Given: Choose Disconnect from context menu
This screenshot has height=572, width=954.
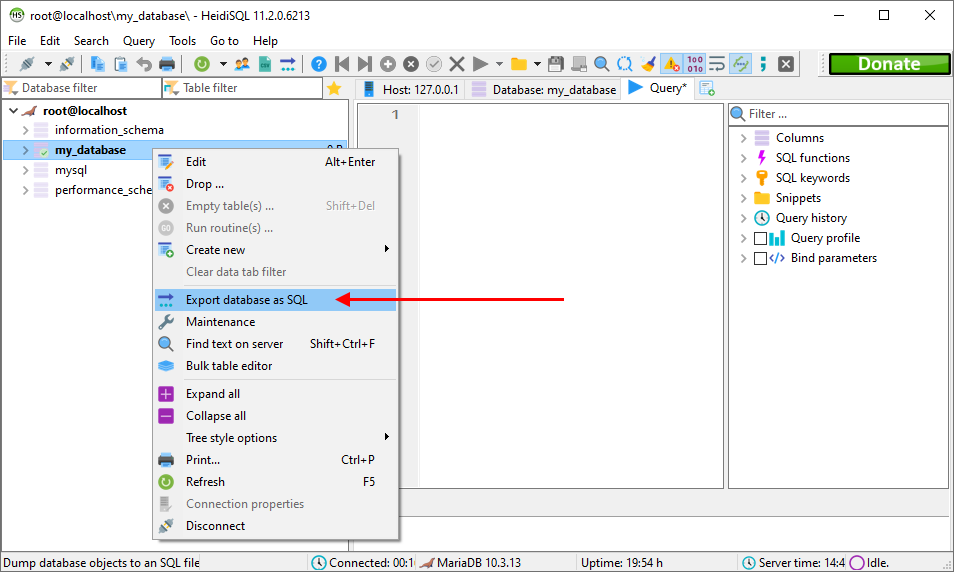Looking at the screenshot, I should [275, 526].
